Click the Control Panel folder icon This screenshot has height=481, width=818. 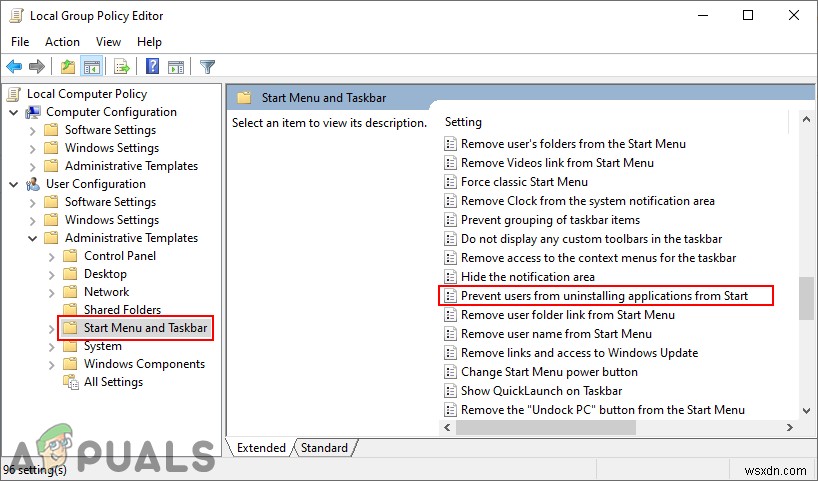(x=70, y=256)
